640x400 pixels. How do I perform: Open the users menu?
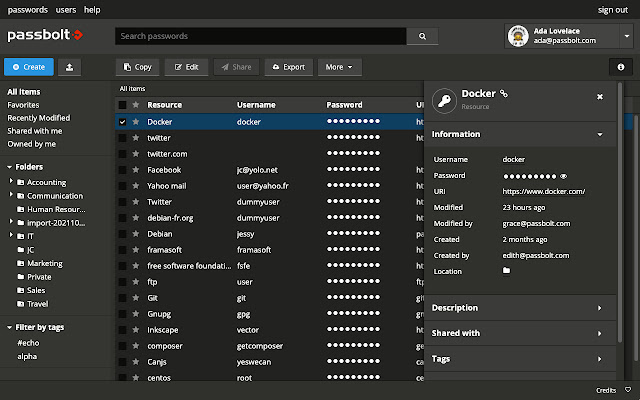(x=66, y=9)
